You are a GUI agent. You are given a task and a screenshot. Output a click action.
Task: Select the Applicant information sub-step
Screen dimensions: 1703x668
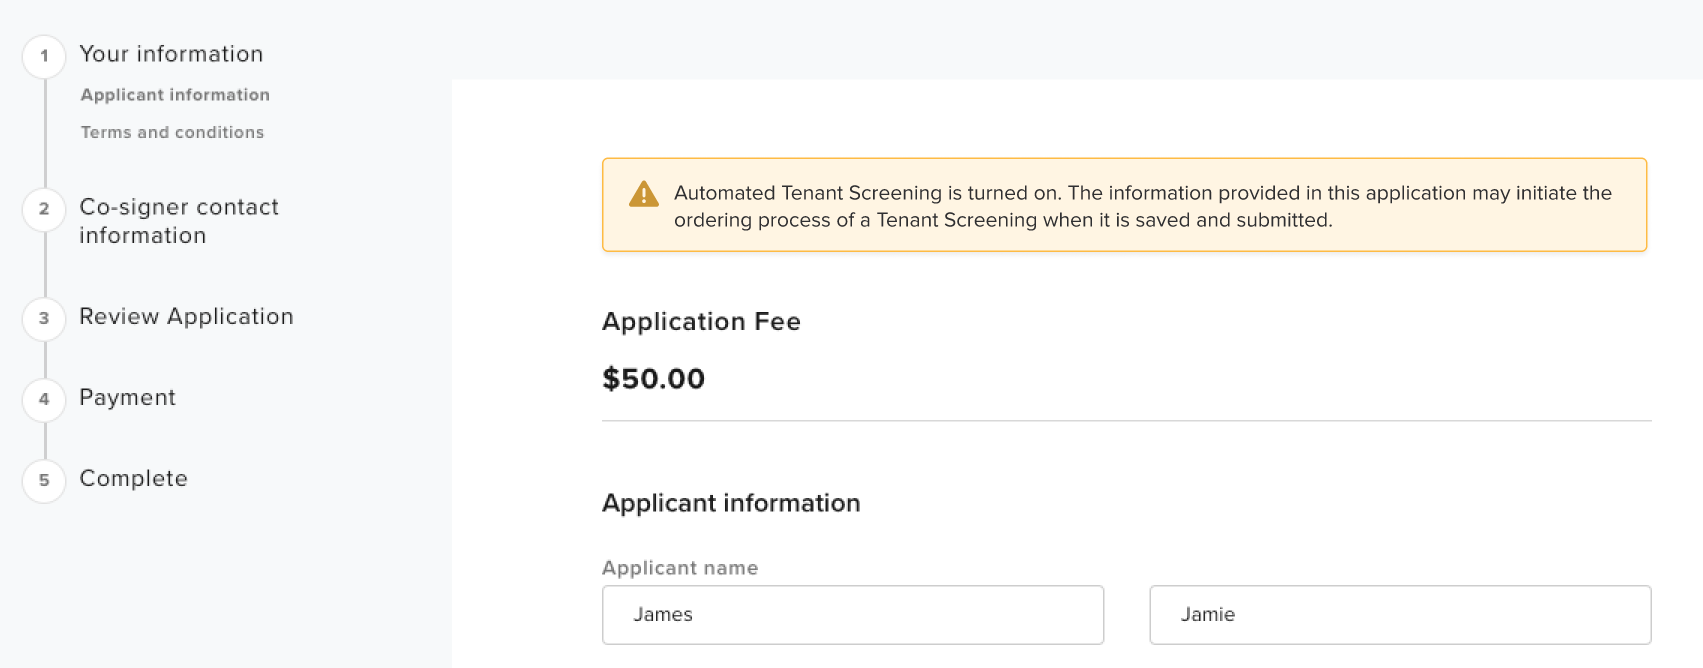pos(175,94)
